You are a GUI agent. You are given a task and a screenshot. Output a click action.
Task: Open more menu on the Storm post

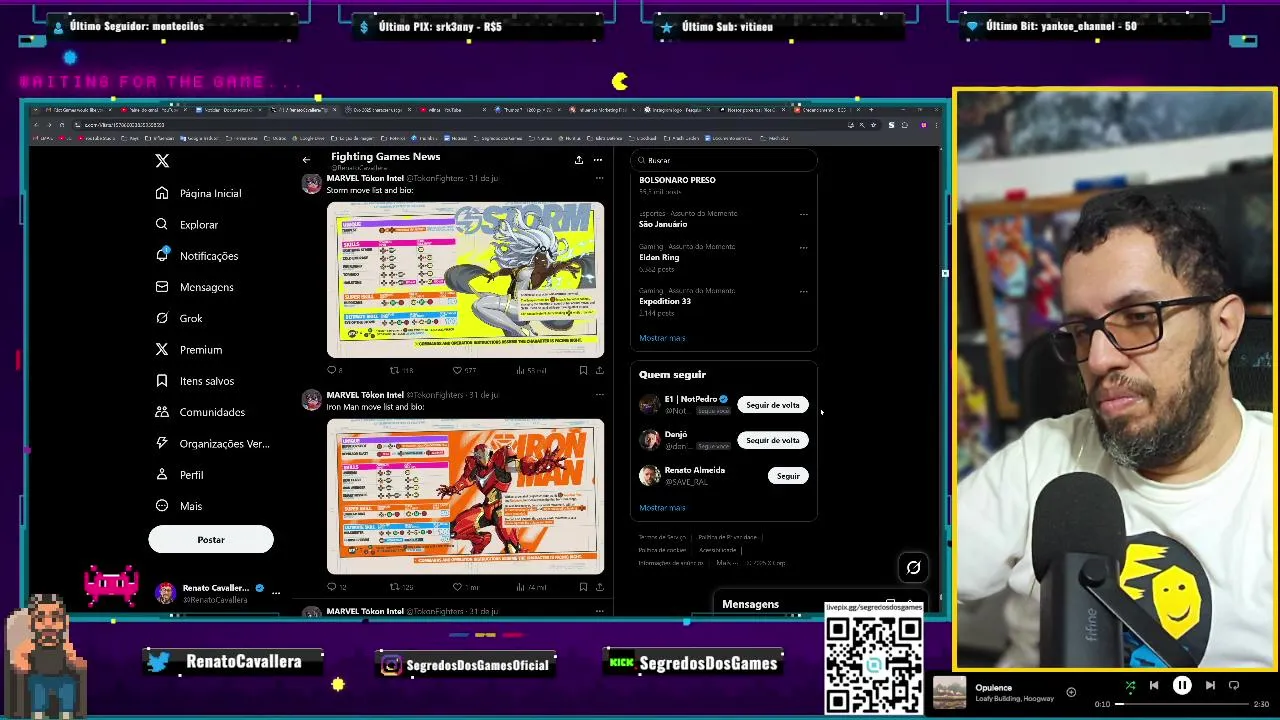pos(599,178)
